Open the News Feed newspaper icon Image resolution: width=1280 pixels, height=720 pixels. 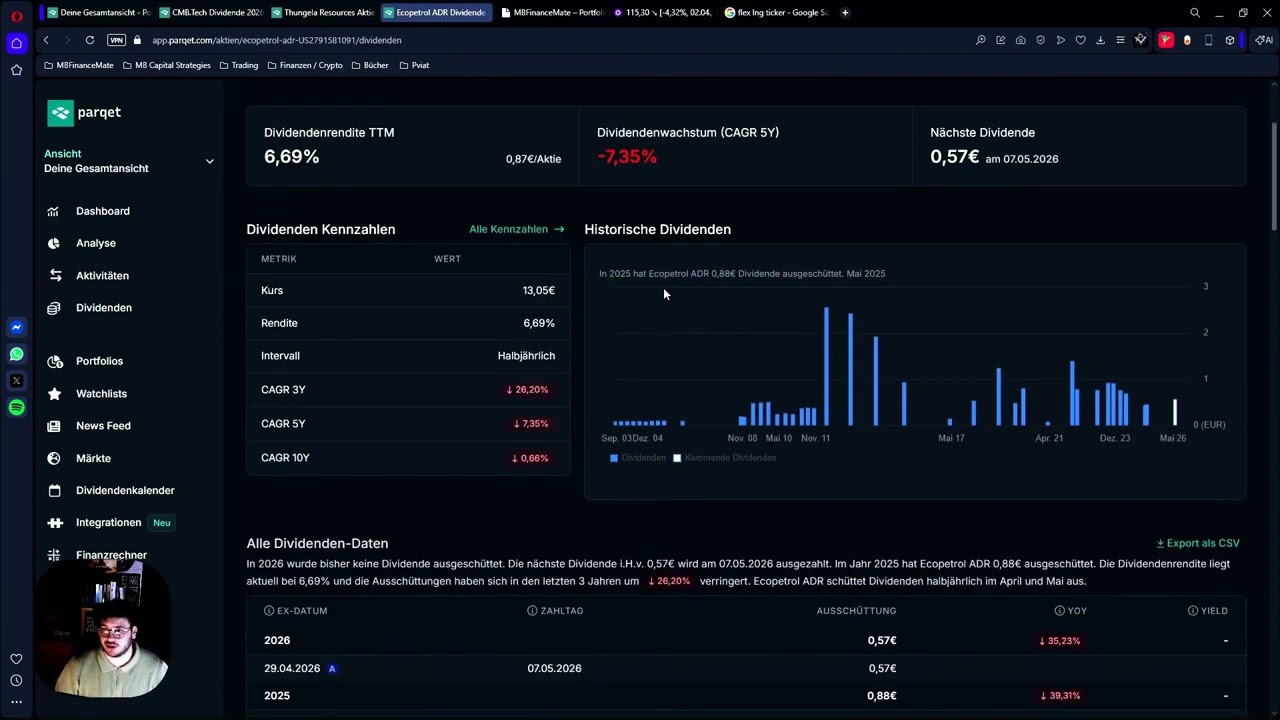[54, 426]
